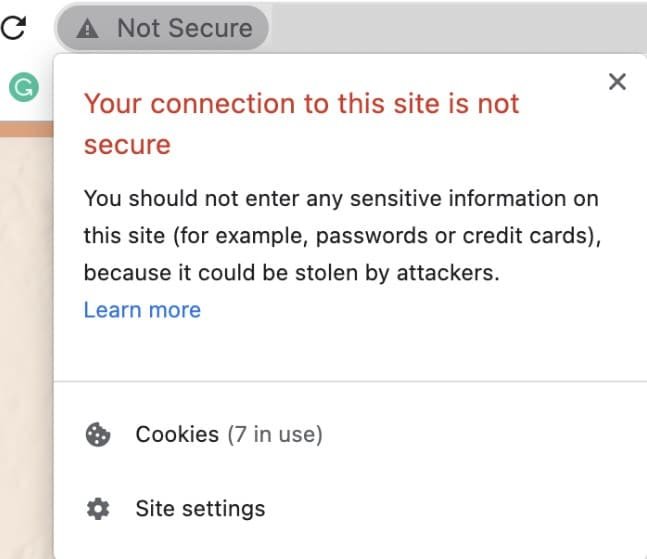Open the Learn more link

[x=142, y=310]
